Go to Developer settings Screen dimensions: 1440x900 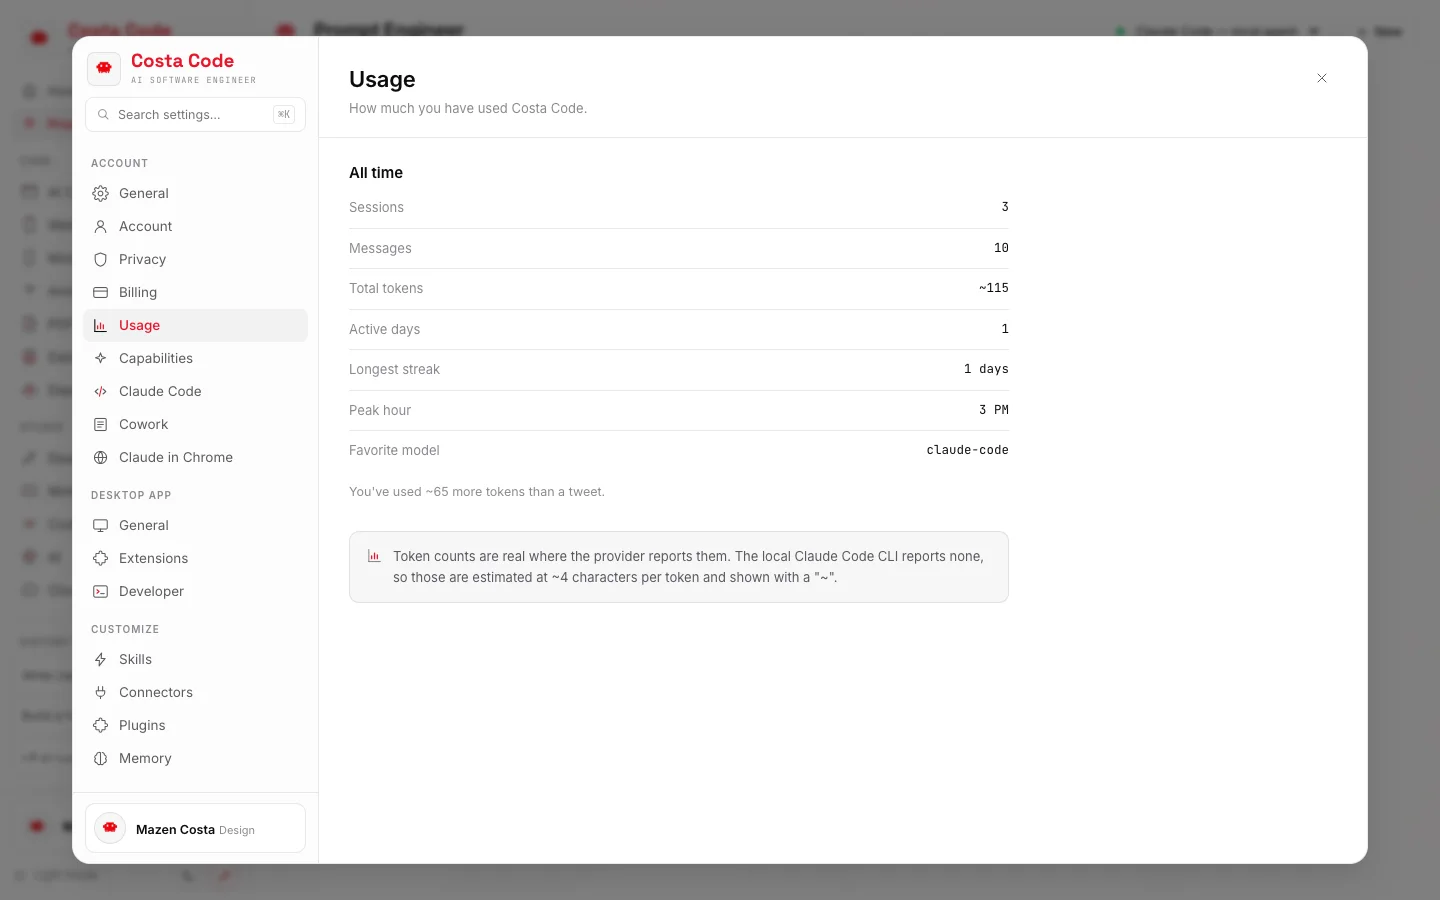point(195,591)
